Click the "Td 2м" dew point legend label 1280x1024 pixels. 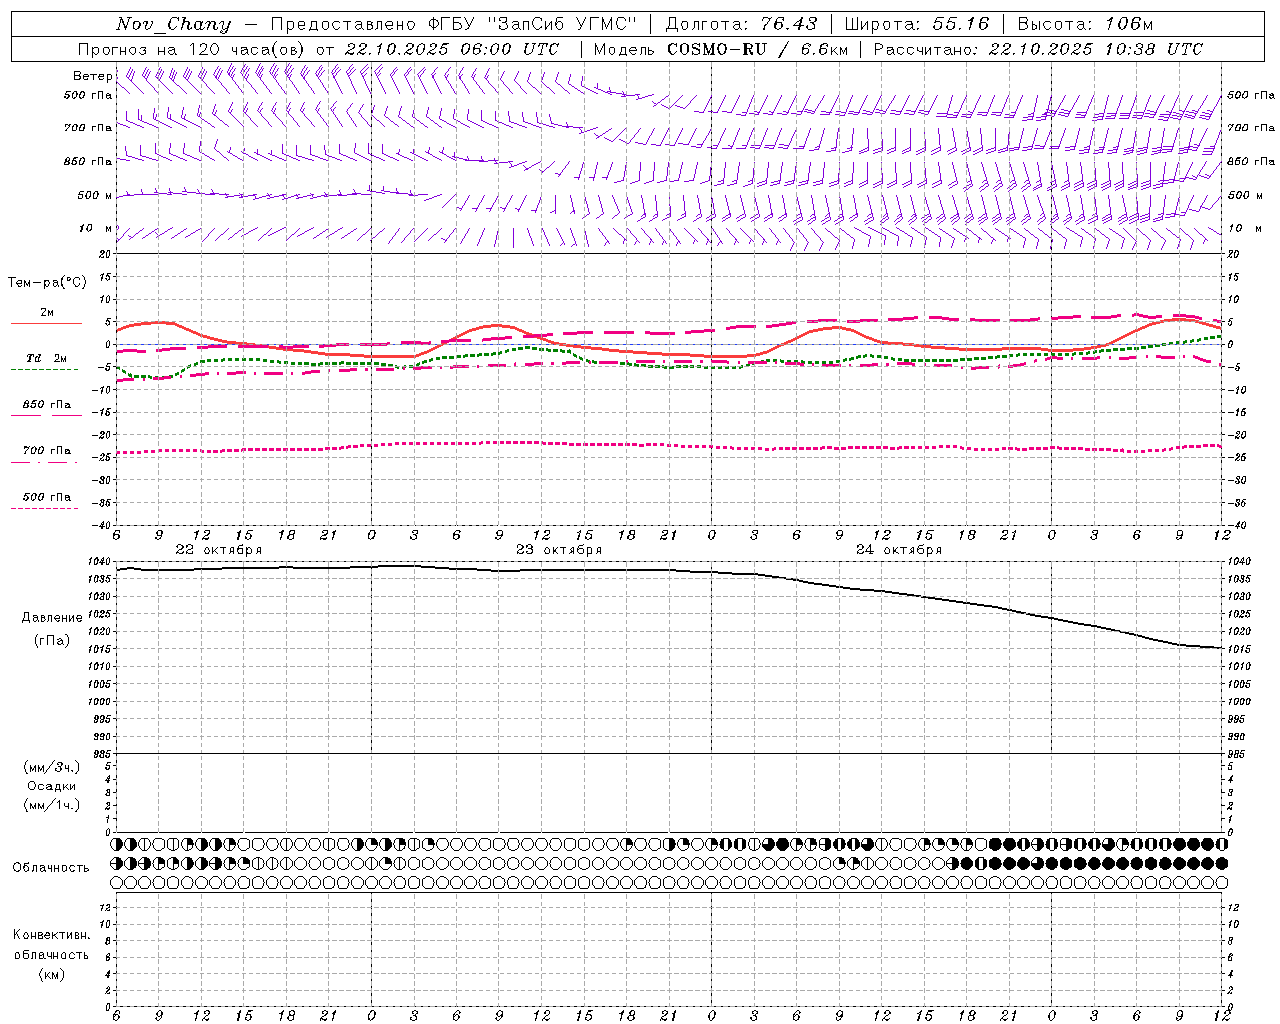click(47, 358)
